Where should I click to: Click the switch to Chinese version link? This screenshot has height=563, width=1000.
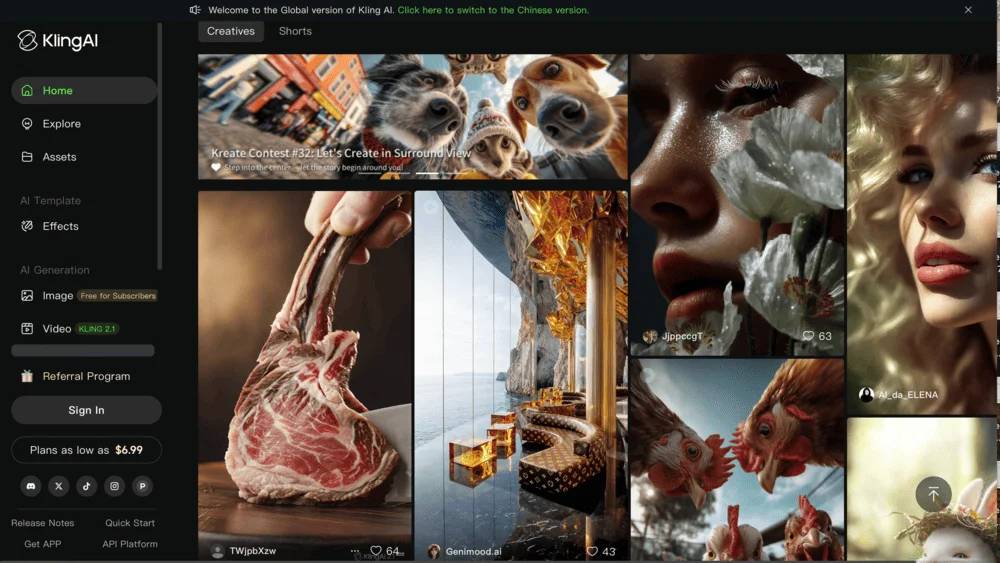(493, 10)
